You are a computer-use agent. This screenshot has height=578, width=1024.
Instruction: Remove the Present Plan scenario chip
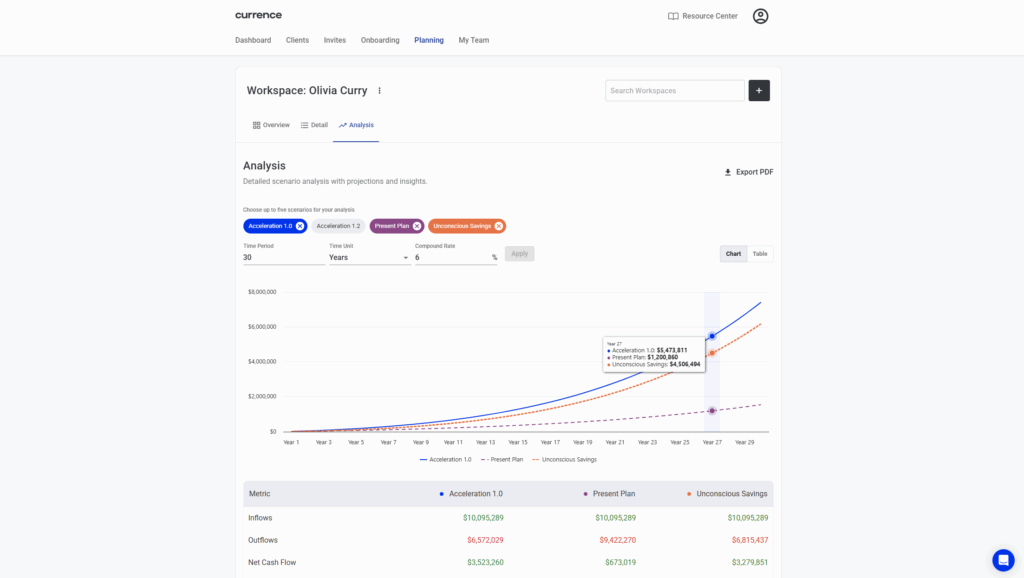point(417,226)
